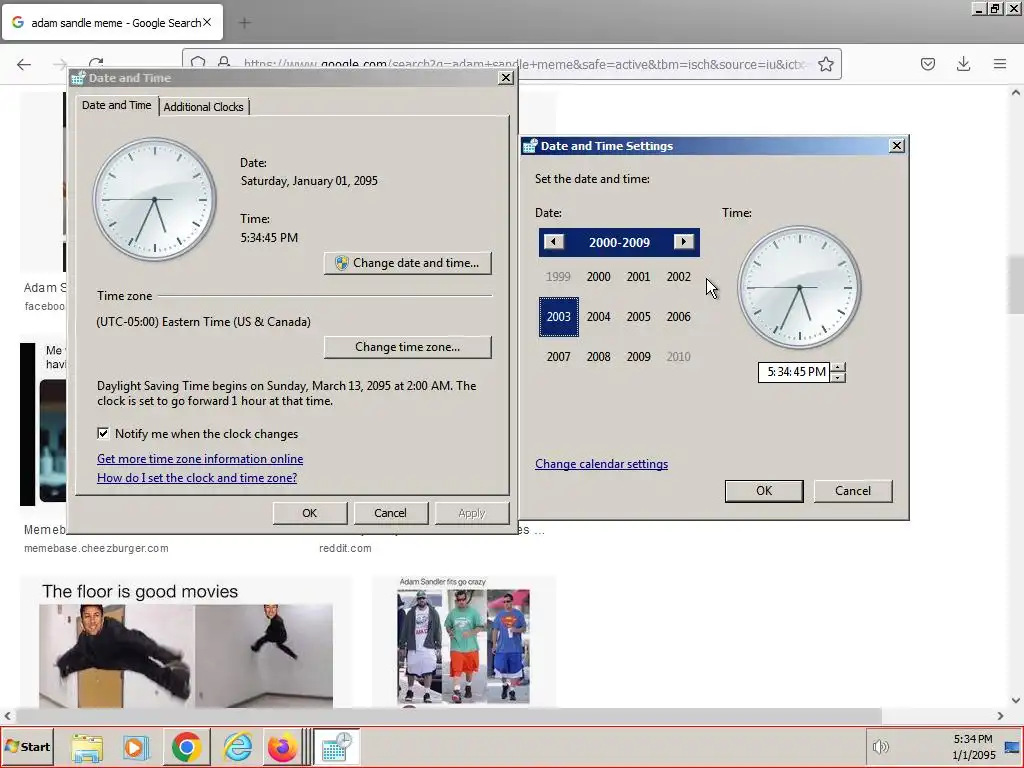Open a new Firefox tab
The image size is (1024, 768).
245,23
